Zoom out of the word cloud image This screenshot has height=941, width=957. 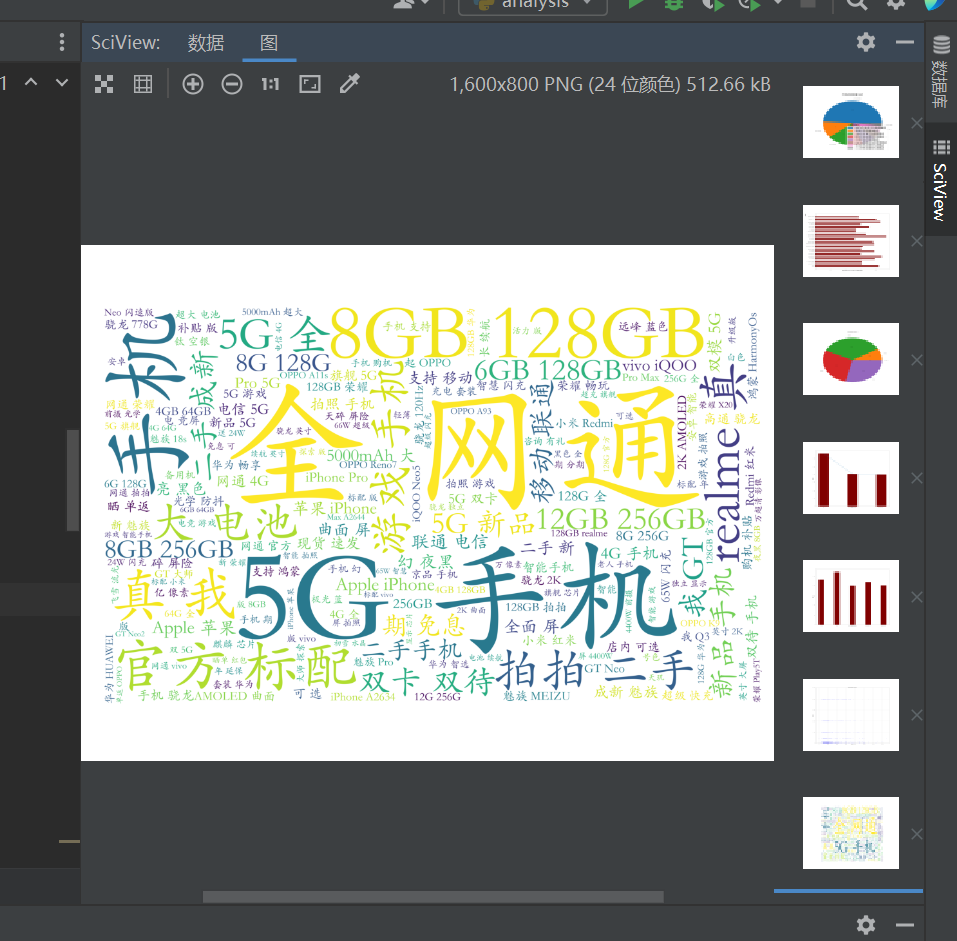tap(232, 84)
